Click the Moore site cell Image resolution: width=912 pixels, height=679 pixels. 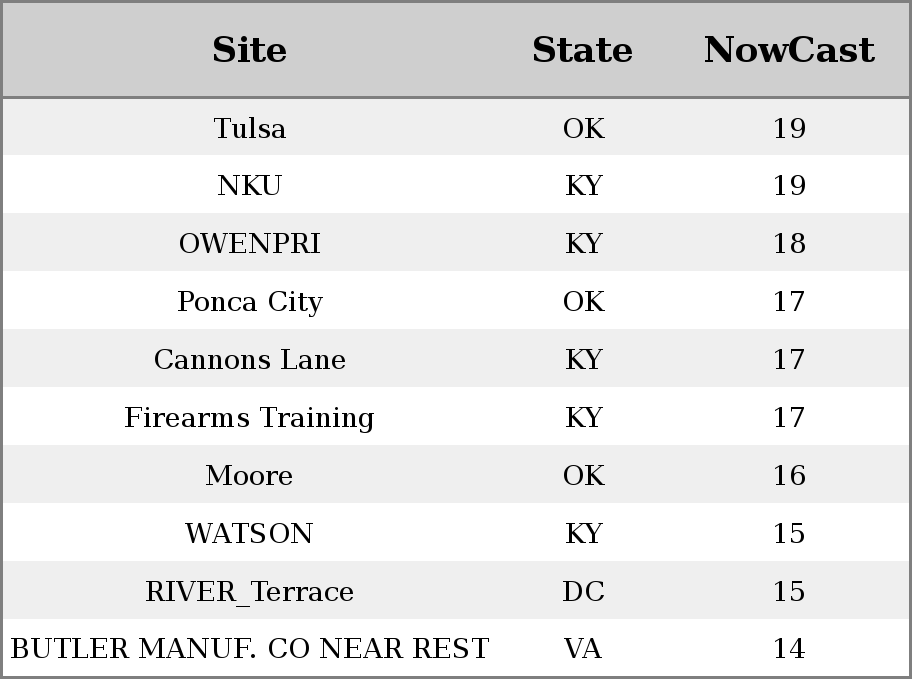[x=249, y=475]
